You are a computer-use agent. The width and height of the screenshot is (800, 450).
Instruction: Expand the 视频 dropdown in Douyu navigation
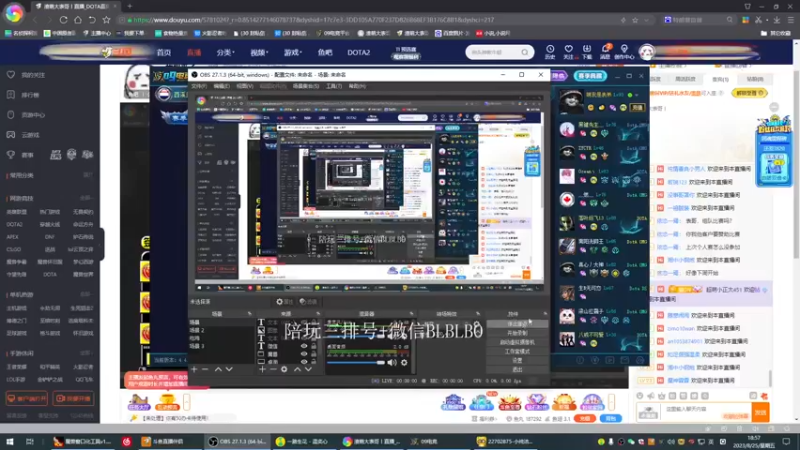point(259,52)
